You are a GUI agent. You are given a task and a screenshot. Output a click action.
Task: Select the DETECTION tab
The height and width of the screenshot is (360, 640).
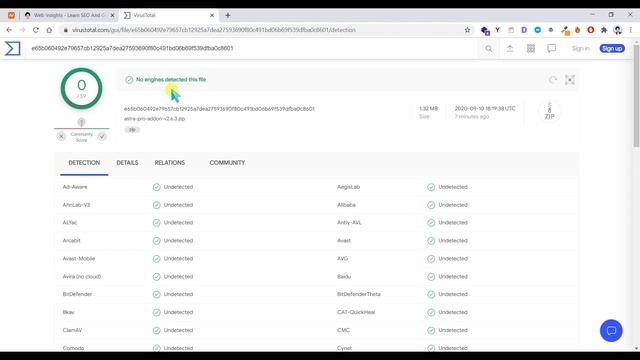pos(84,162)
